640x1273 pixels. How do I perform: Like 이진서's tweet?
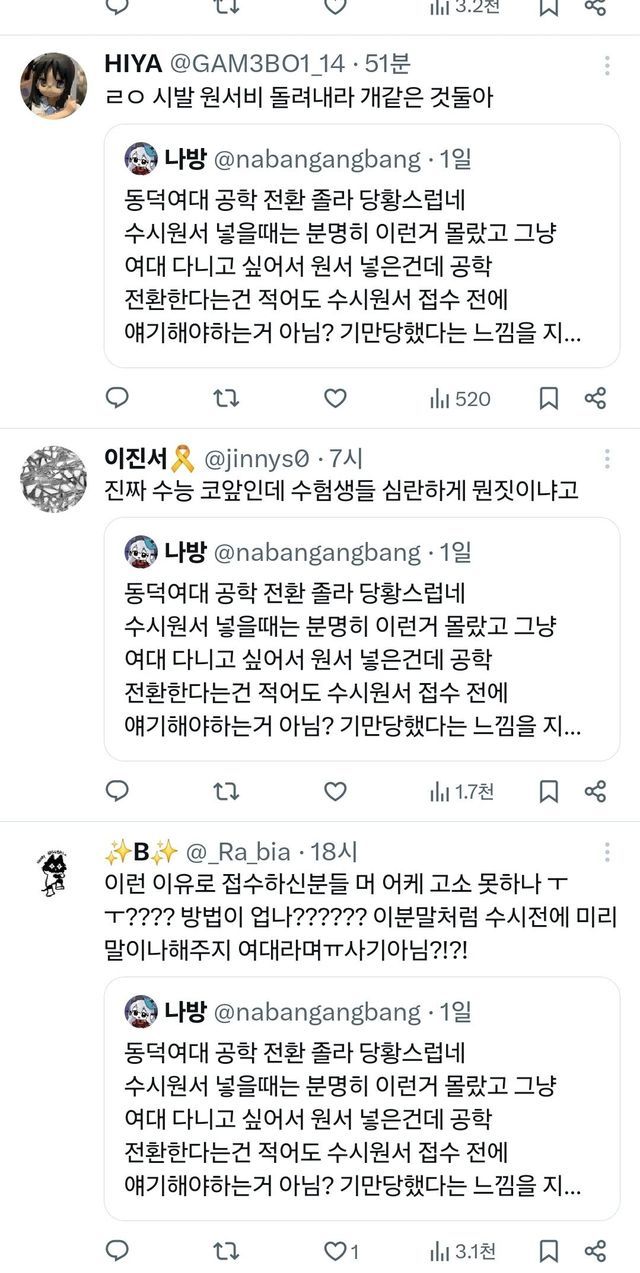(x=335, y=792)
